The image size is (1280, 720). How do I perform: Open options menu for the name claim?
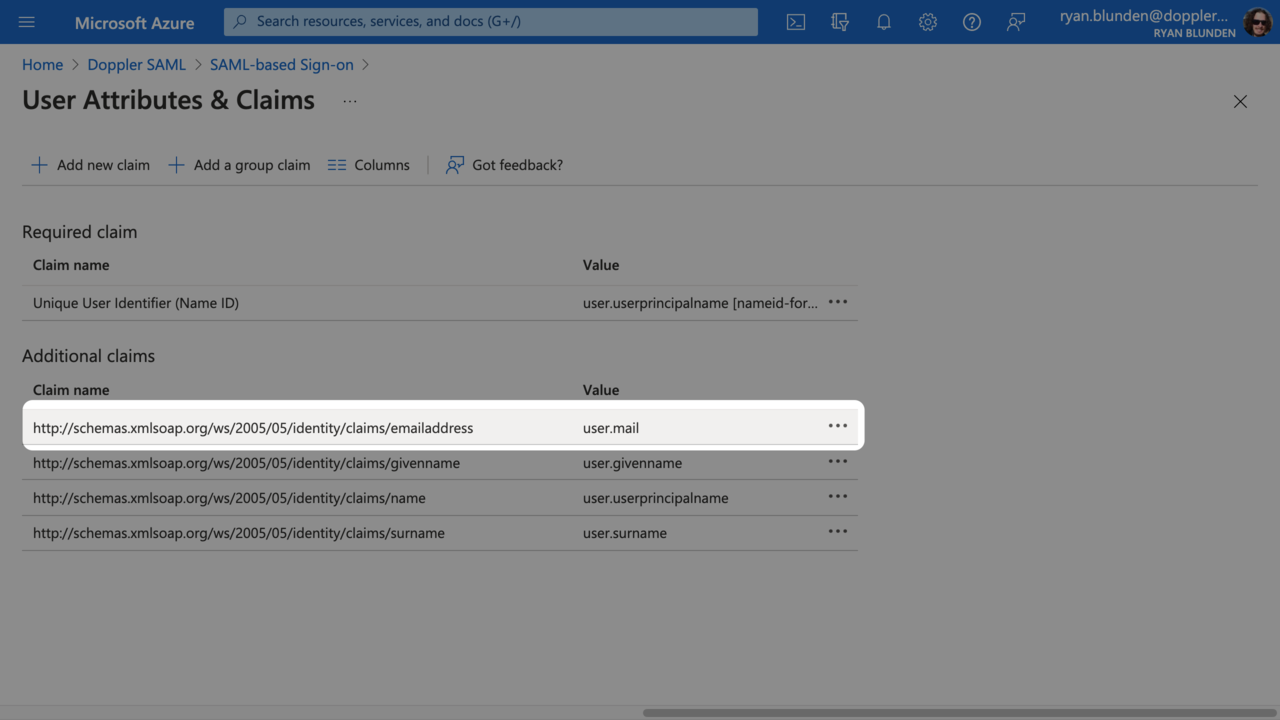(838, 497)
